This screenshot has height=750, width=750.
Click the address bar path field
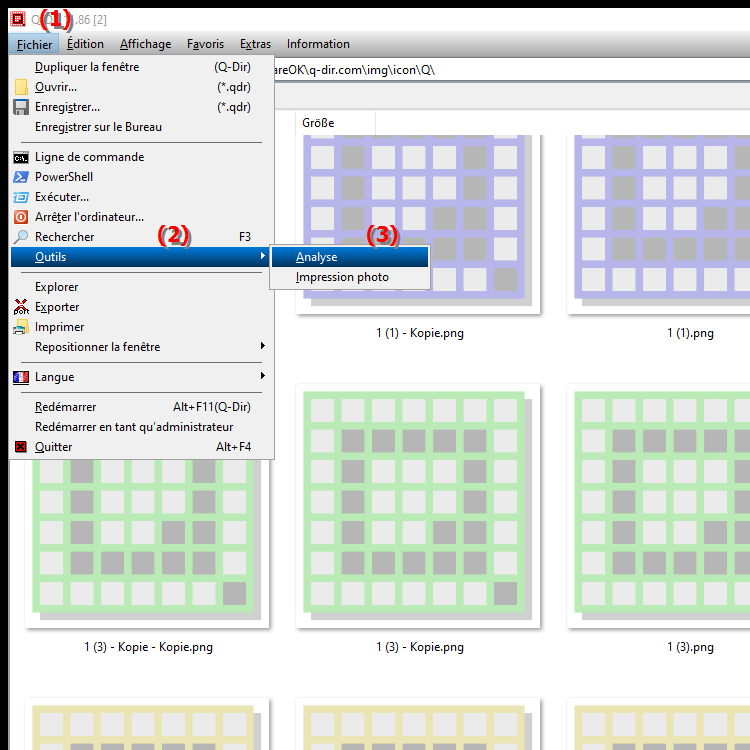coord(512,70)
